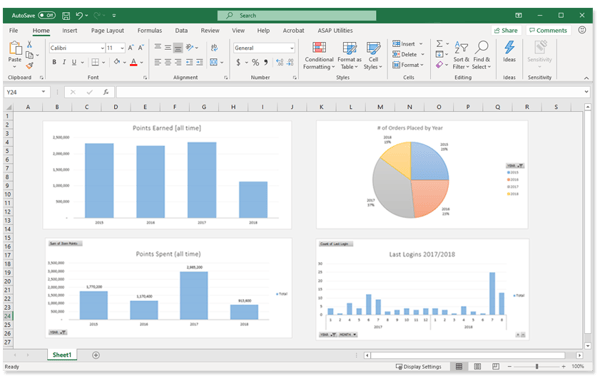
Task: Click the feedback smiley icon
Action: tap(582, 30)
